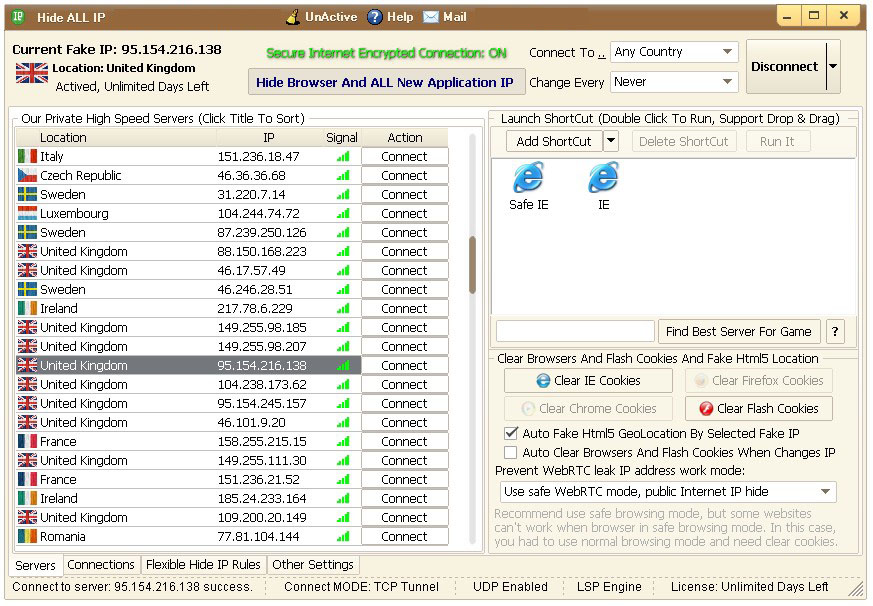Screen dimensions: 873x606
Task: Sort servers by IP column header
Action: click(268, 138)
